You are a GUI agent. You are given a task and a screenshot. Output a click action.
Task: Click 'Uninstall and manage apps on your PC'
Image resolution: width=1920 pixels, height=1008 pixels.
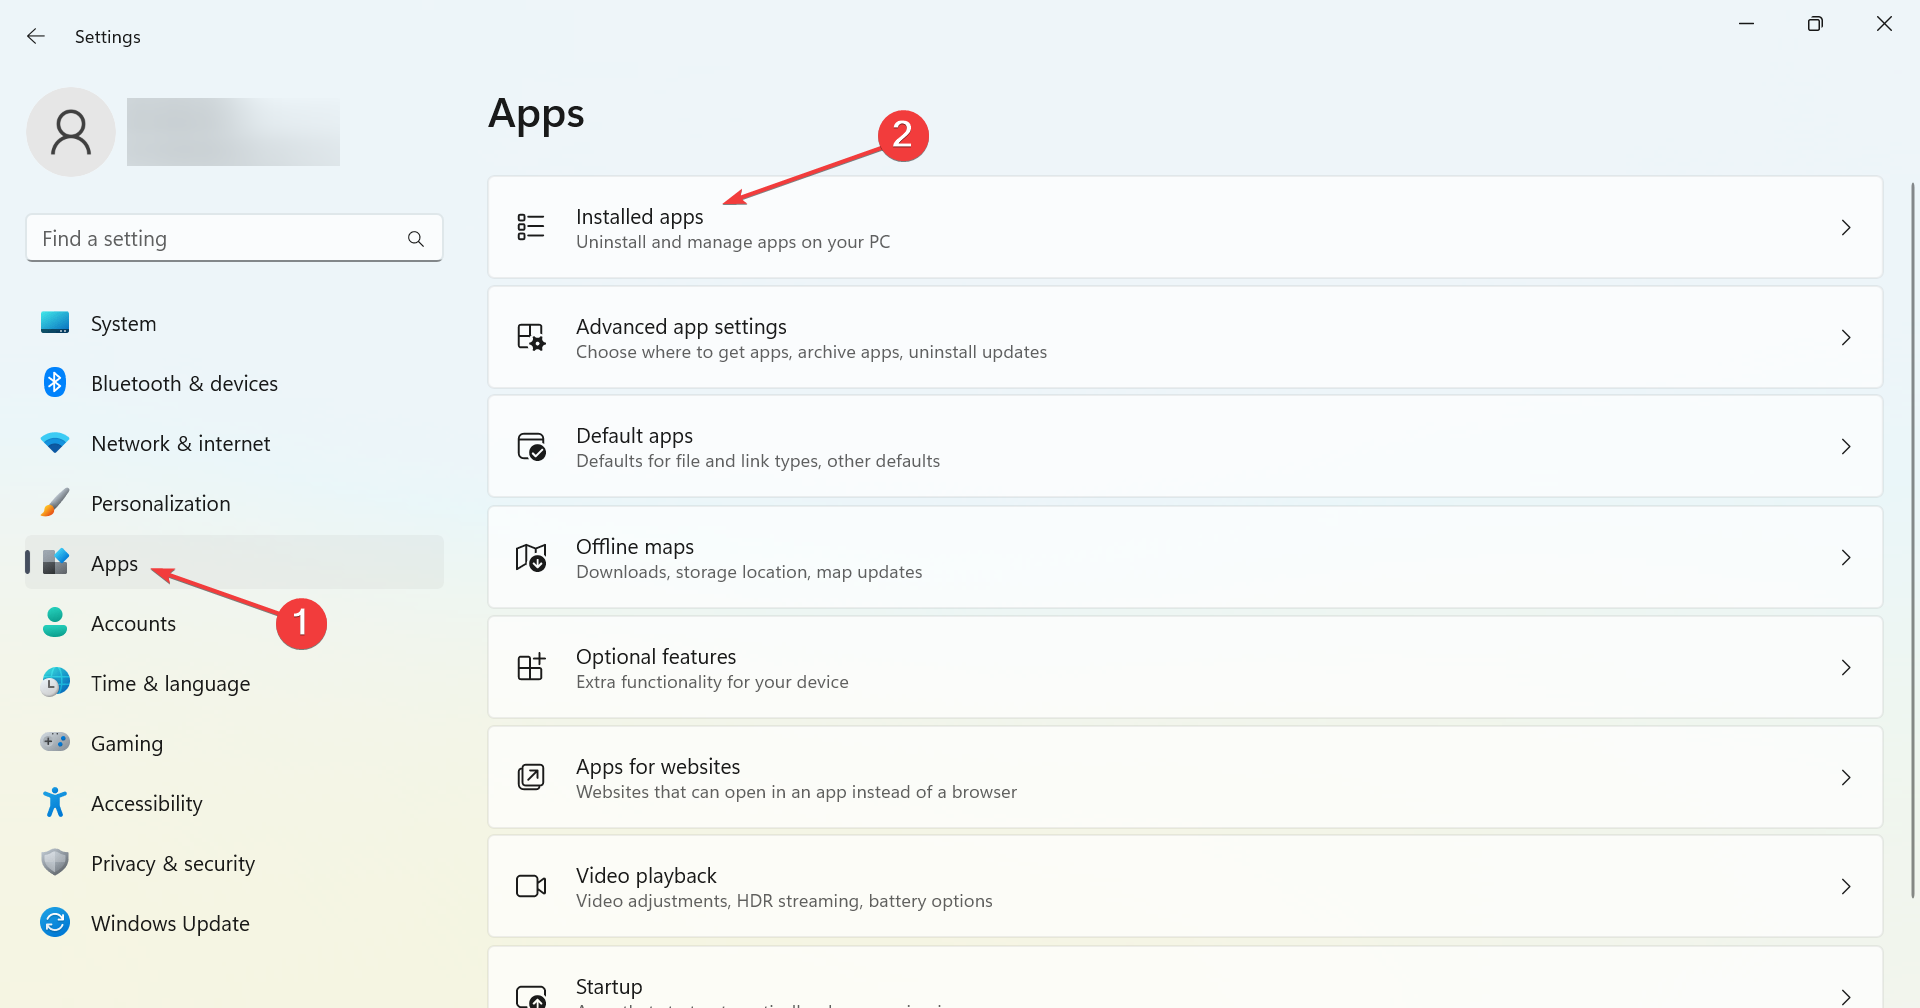(x=733, y=242)
